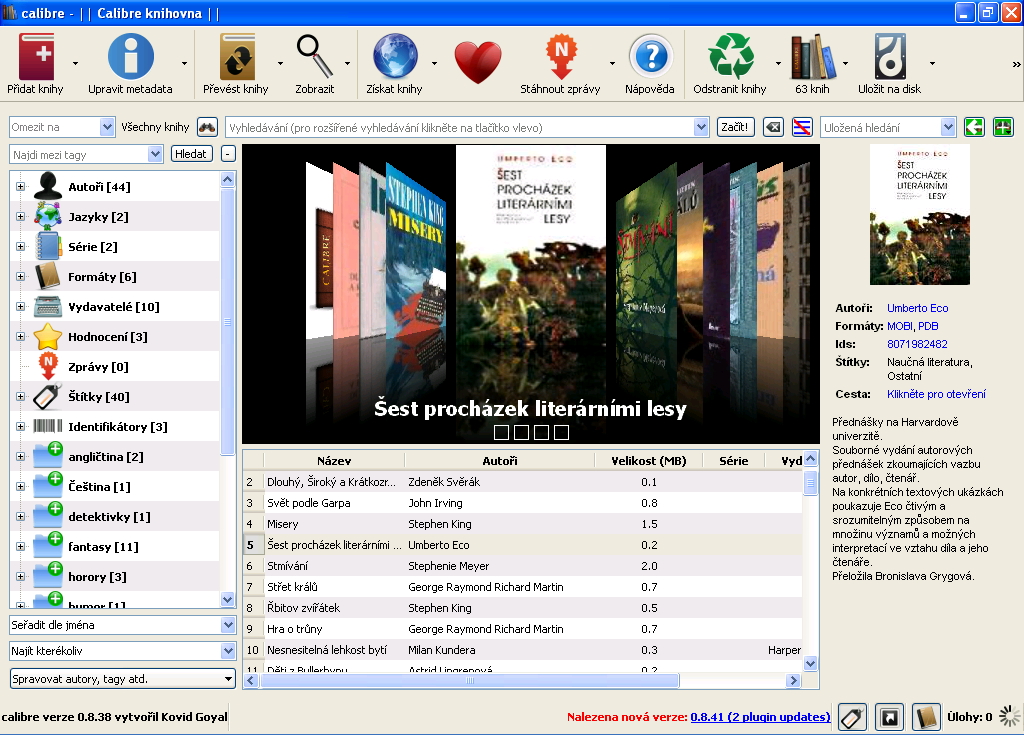1024x735 pixels.
Task: Toggle cover browser button in status bar
Action: click(x=888, y=716)
